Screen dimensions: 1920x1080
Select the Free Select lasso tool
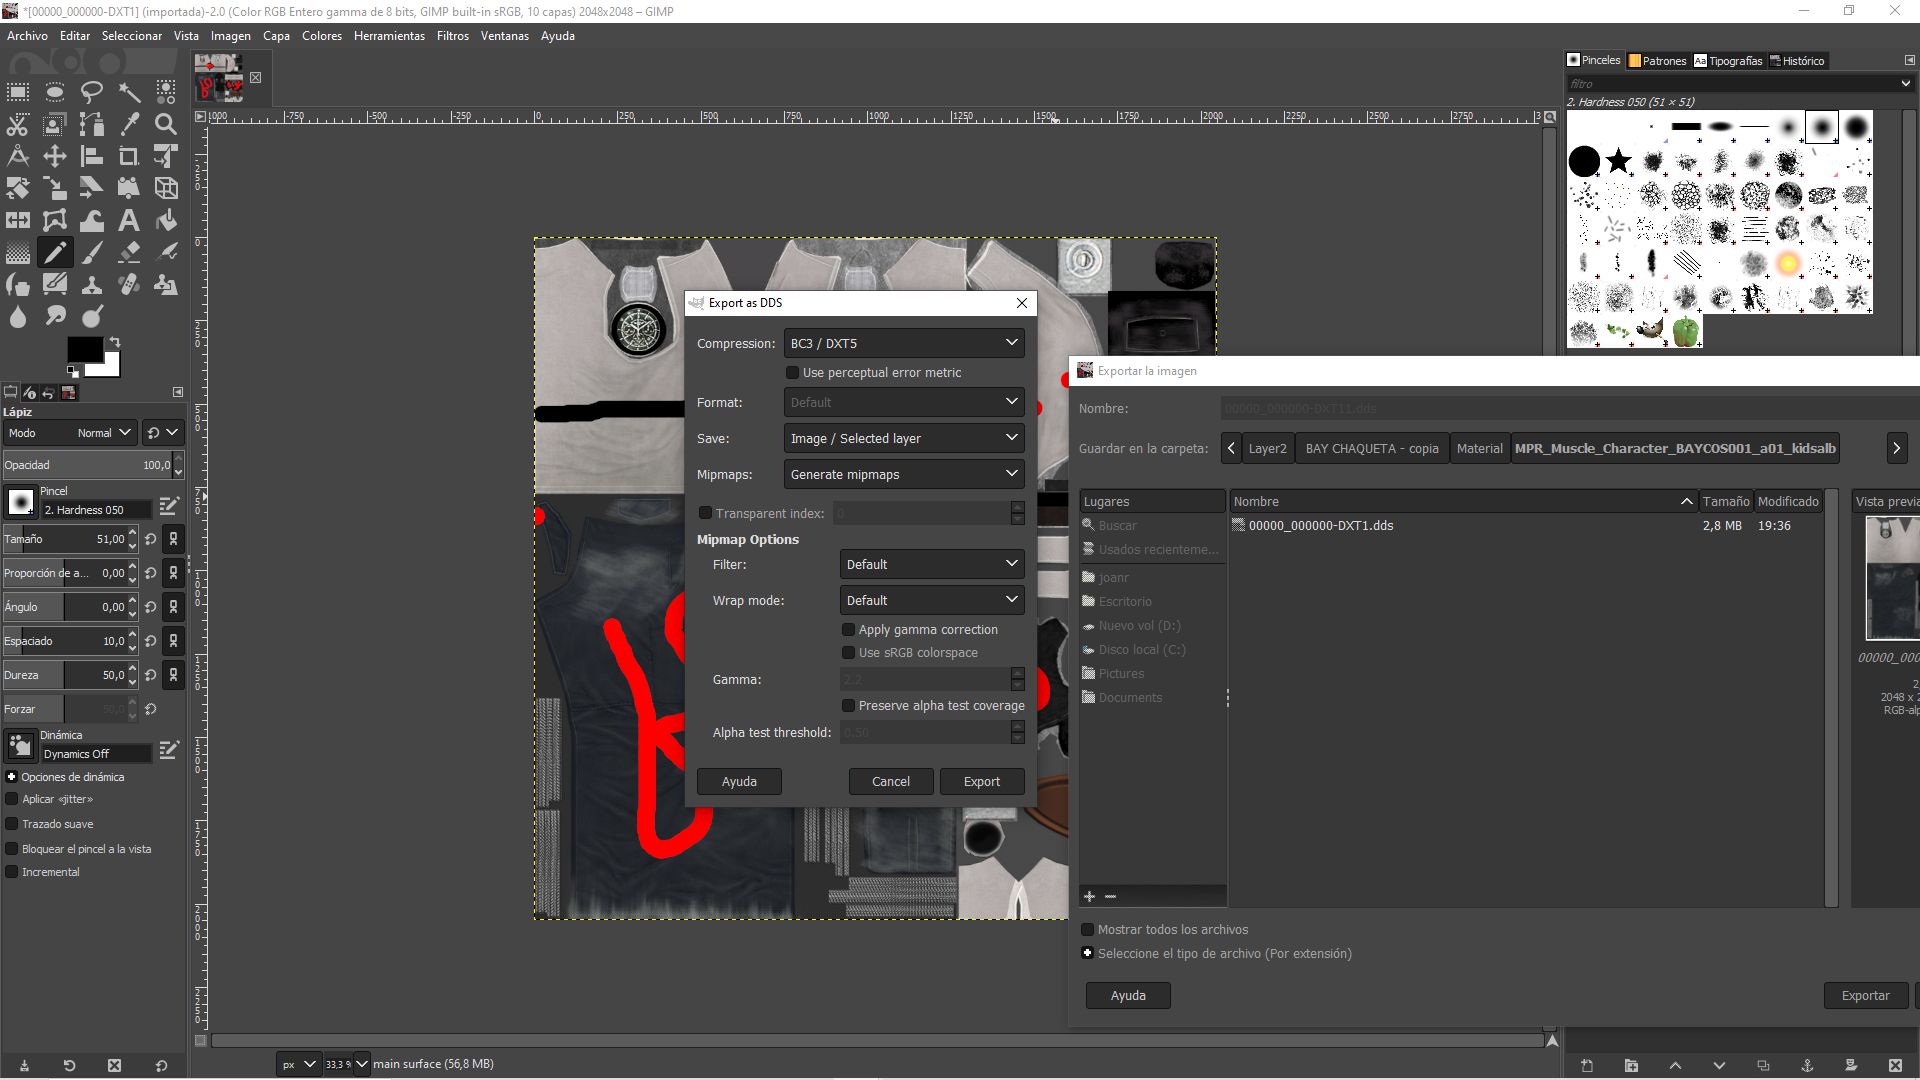[91, 92]
